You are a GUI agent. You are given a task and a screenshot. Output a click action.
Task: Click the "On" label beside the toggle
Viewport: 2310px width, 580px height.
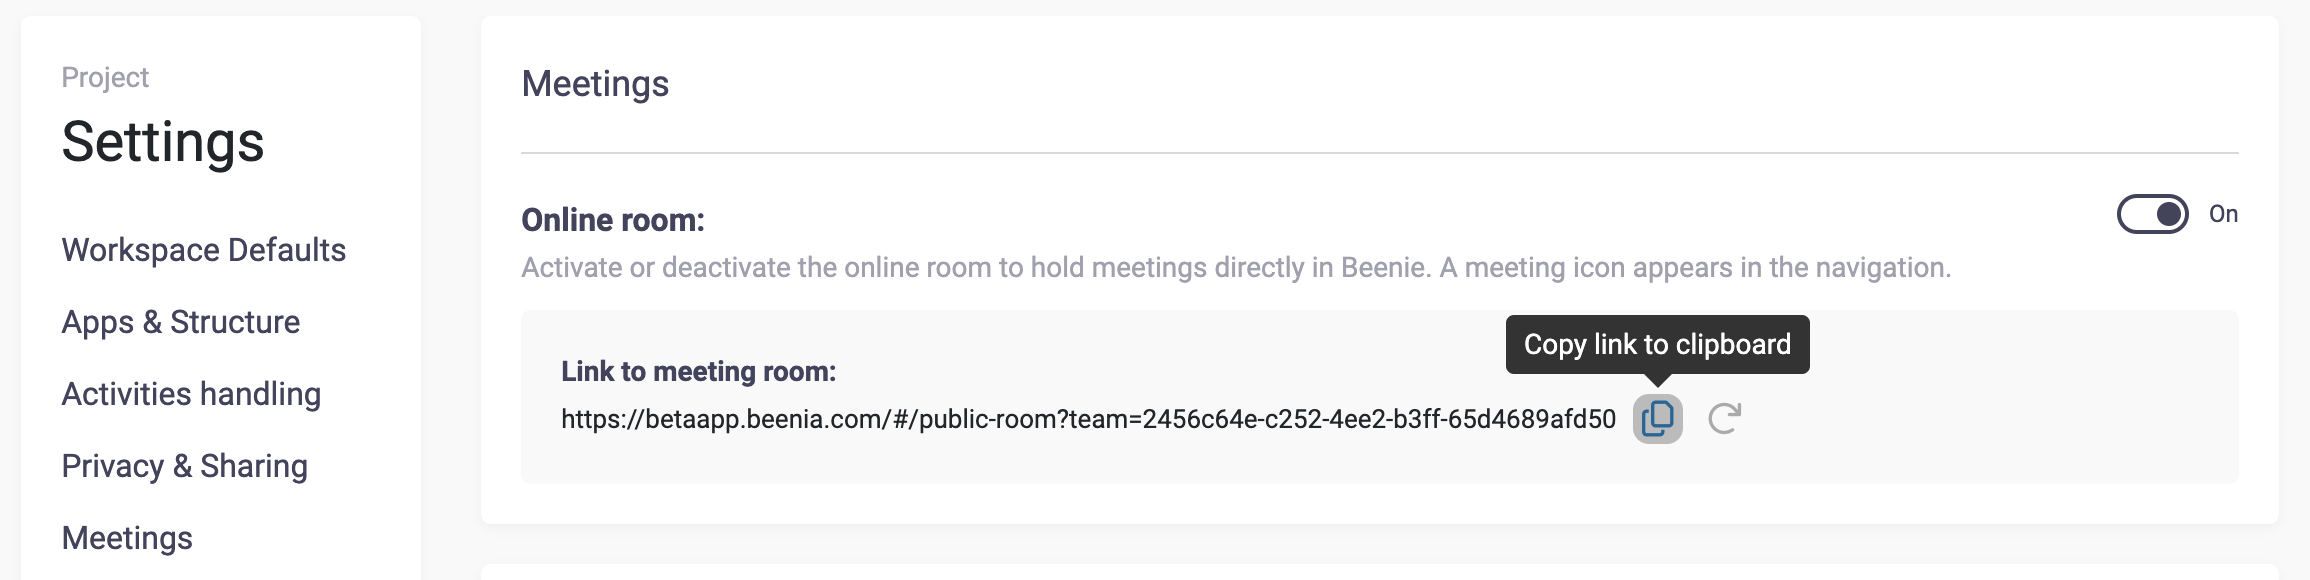(x=2223, y=214)
